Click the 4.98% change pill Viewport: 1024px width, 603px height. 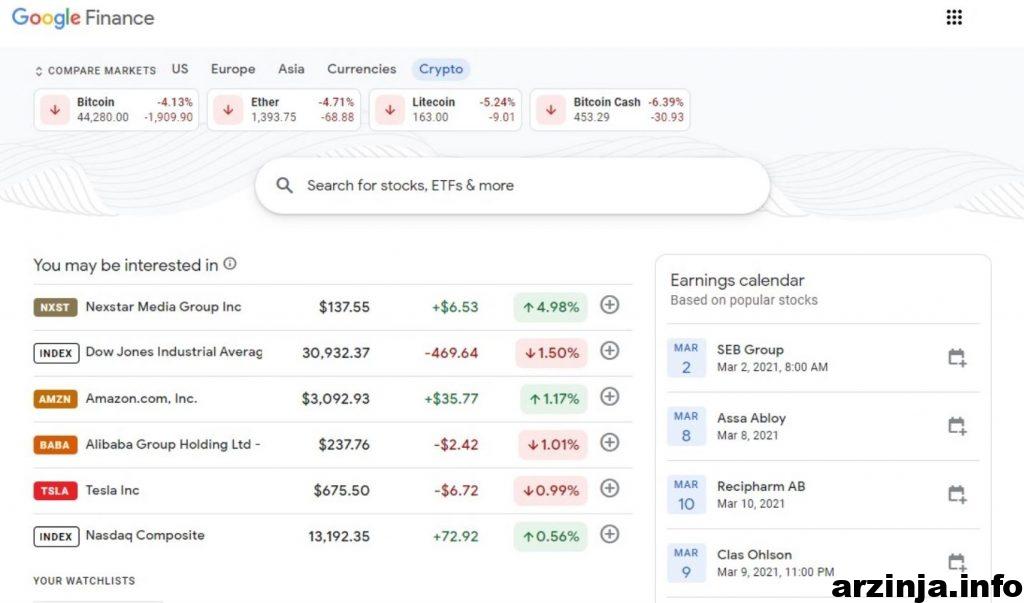[x=551, y=307]
